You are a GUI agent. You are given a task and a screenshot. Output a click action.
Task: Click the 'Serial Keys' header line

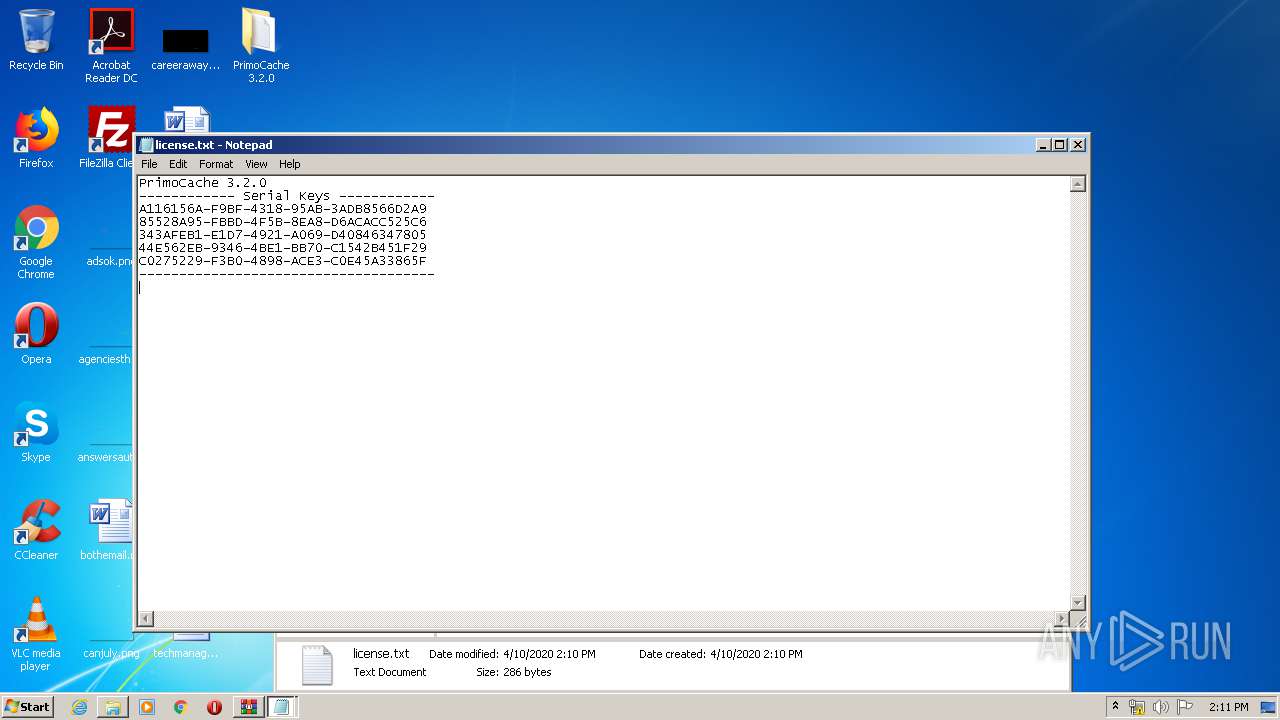click(x=287, y=196)
